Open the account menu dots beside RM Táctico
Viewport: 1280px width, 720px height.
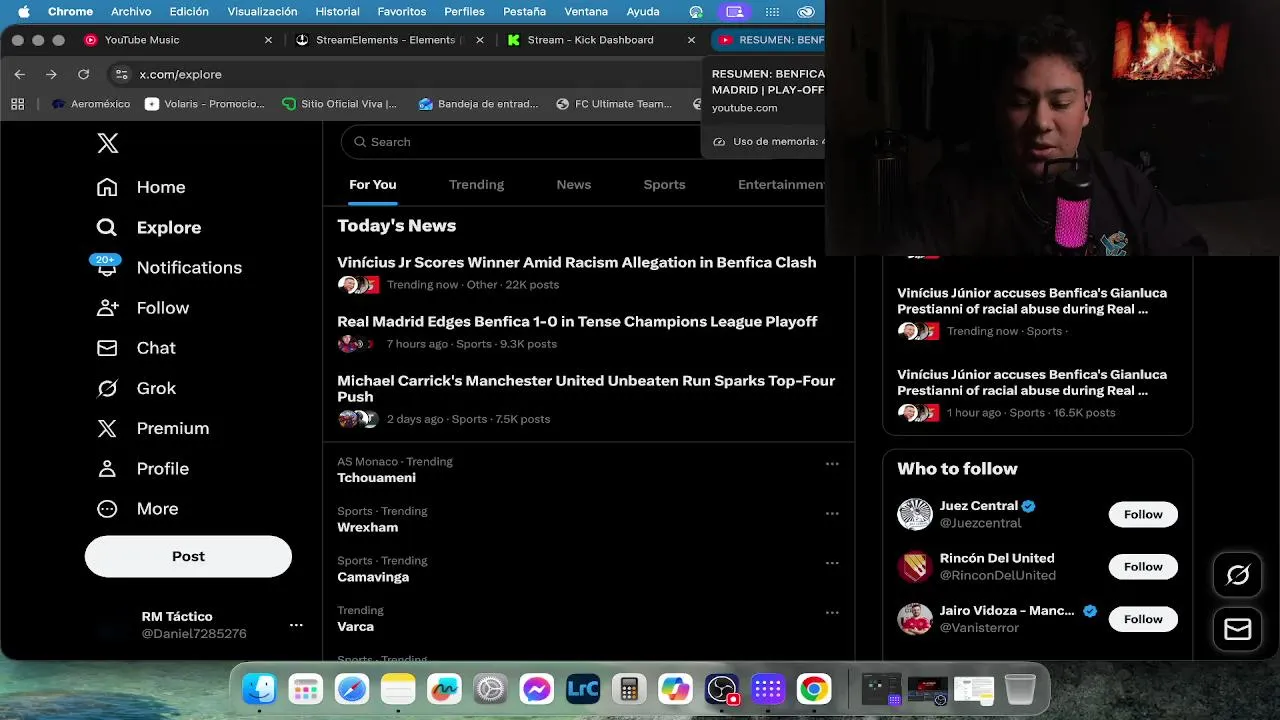coord(296,625)
